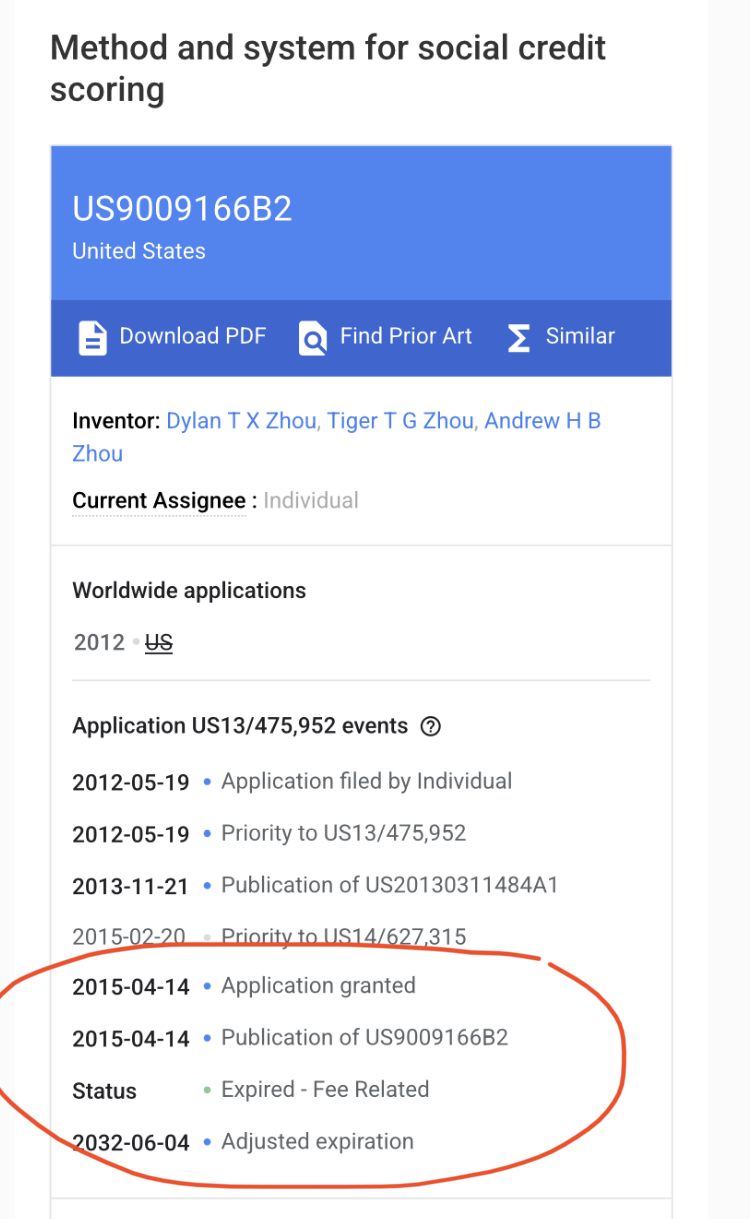Image resolution: width=750 pixels, height=1219 pixels.
Task: Click Publication of US20130311484A1 event
Action: 389,885
